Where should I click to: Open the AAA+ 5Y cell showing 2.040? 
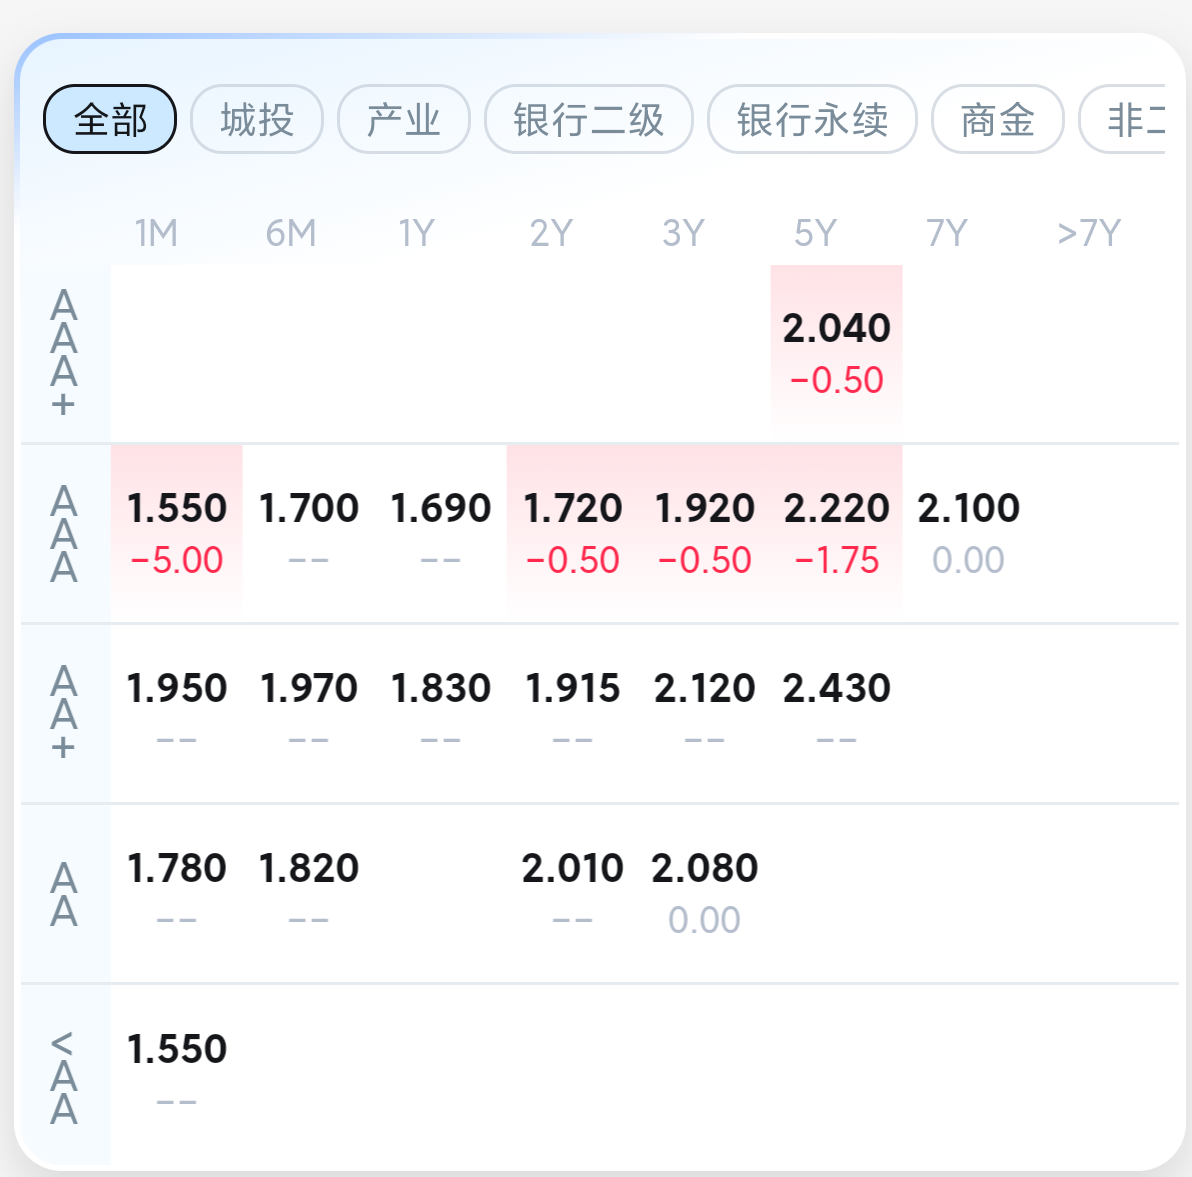tap(836, 352)
